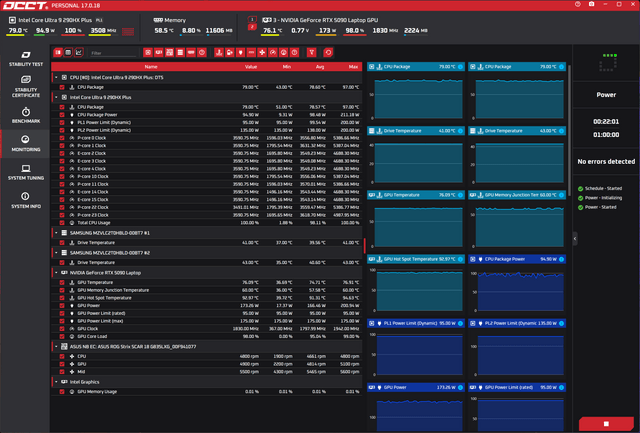Click blue circle on GPU Hot Spot graph
This screenshot has height=433, width=640.
click(460, 259)
